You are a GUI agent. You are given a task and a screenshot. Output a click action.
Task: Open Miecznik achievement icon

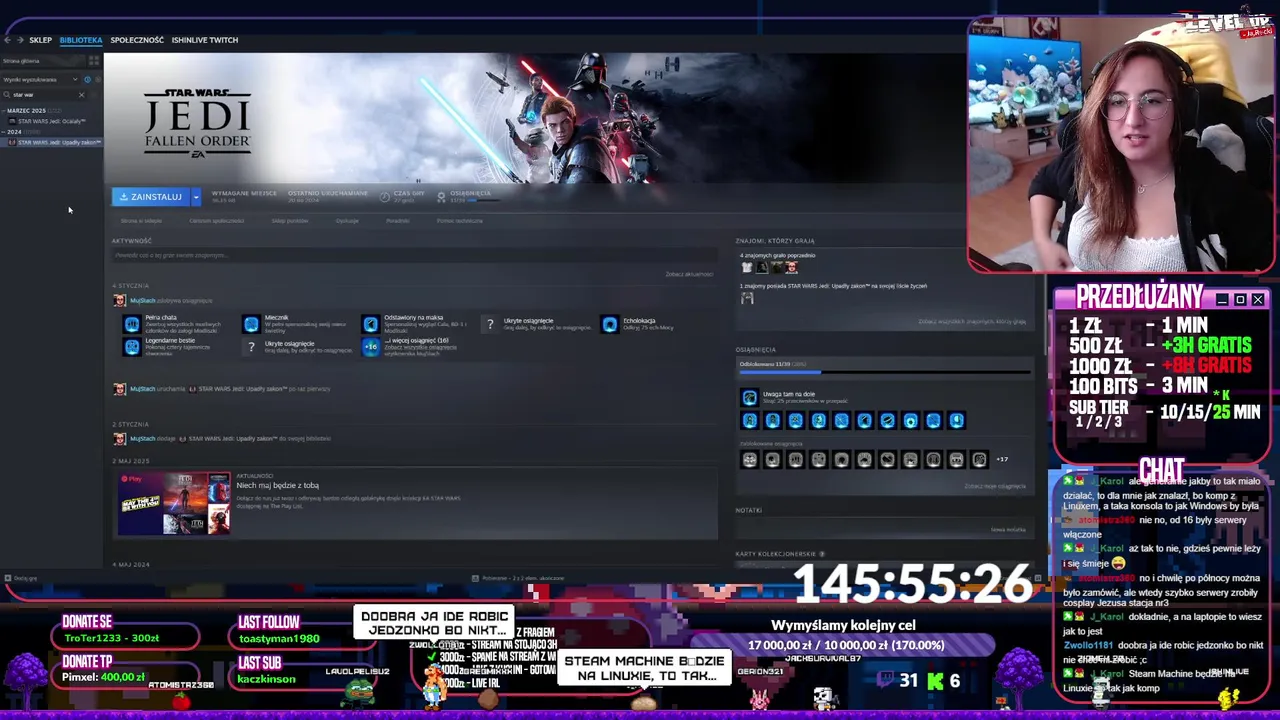tap(251, 324)
